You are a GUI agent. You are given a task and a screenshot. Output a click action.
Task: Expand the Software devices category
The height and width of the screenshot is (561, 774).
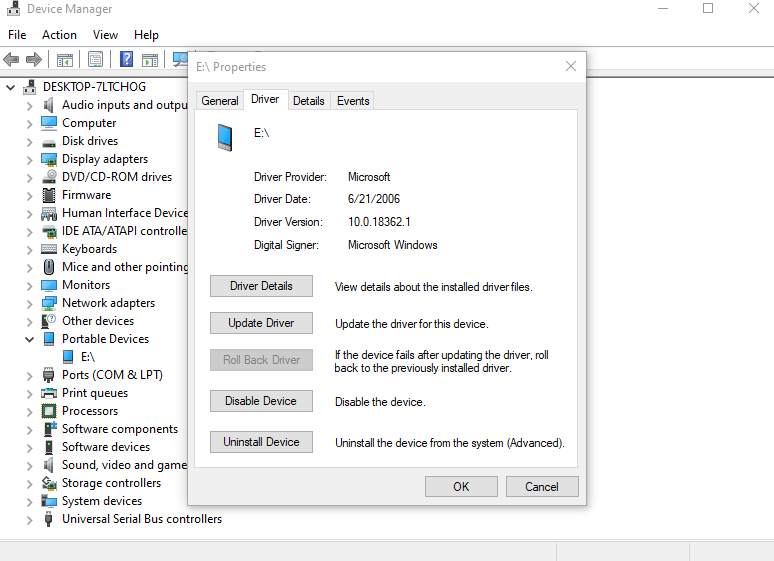point(30,447)
